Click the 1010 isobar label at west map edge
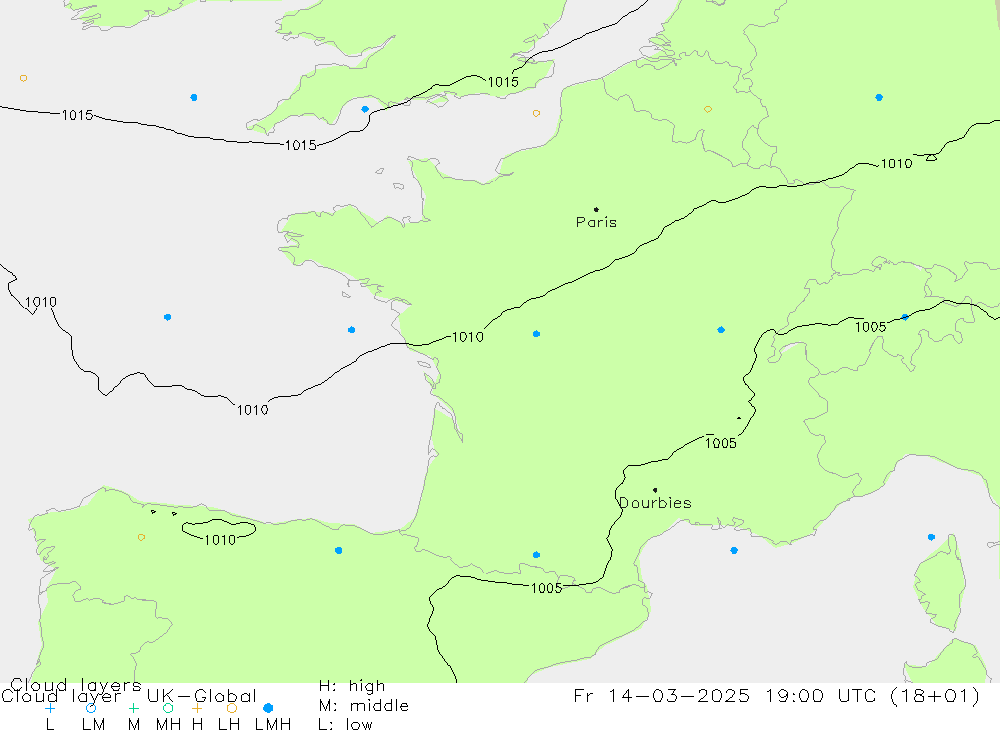Screen dimensions: 1000x733 (x=41, y=302)
